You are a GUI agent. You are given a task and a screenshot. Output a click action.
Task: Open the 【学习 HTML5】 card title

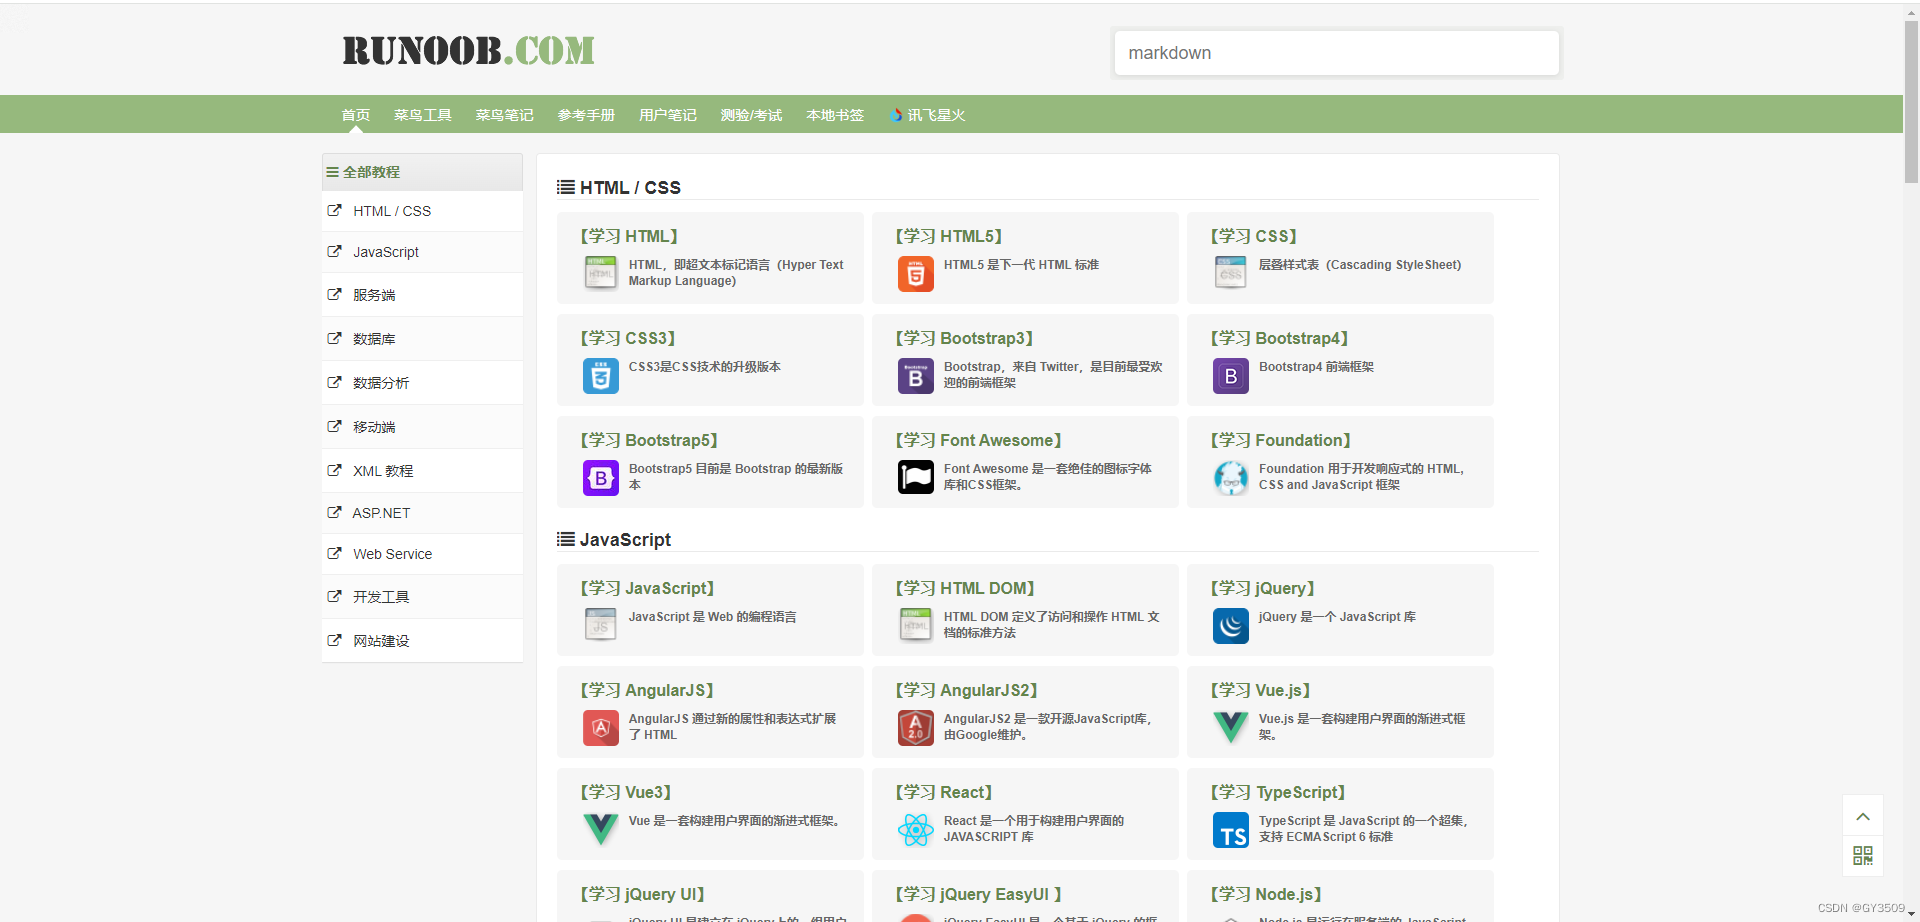click(x=949, y=236)
